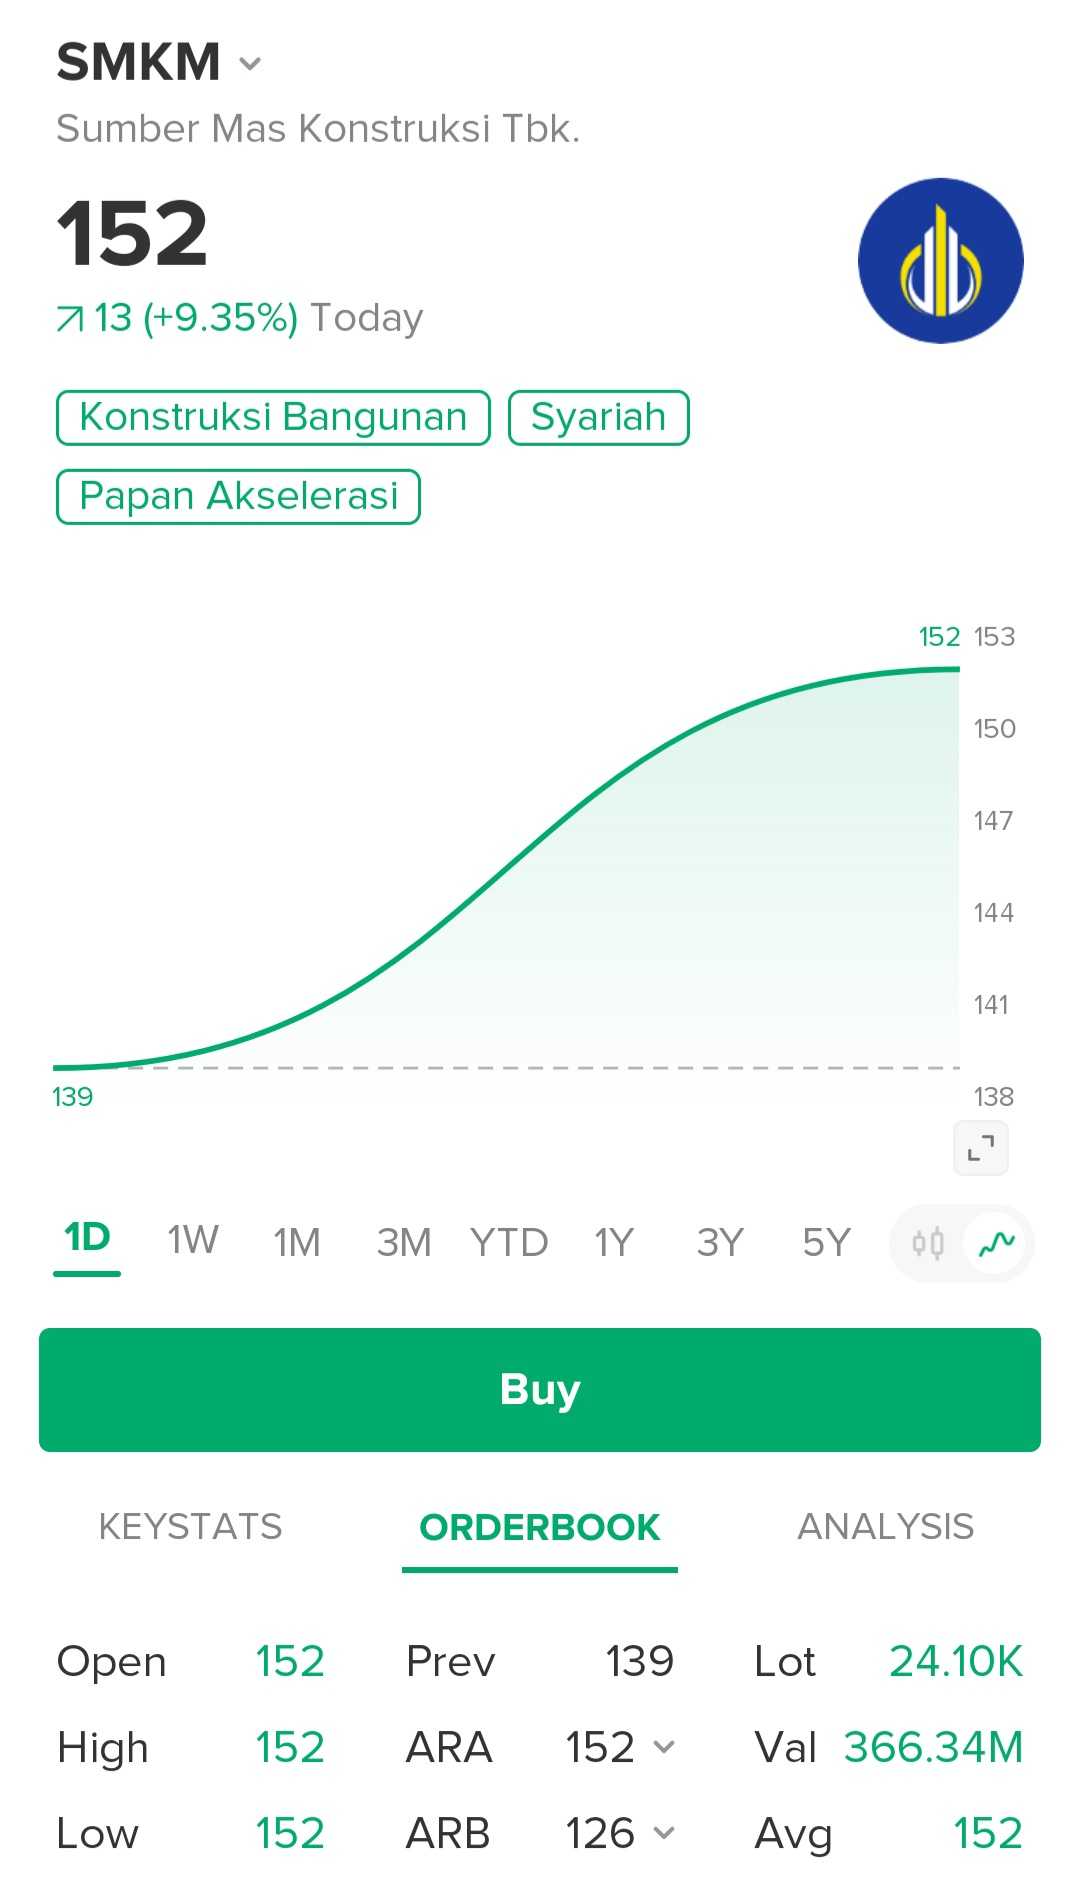The height and width of the screenshot is (1894, 1080).
Task: Expand the ARB value dropdown
Action: click(x=664, y=1833)
